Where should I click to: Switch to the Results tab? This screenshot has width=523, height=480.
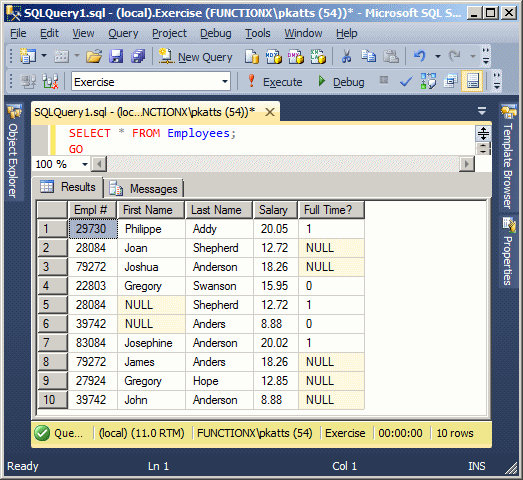tap(68, 187)
